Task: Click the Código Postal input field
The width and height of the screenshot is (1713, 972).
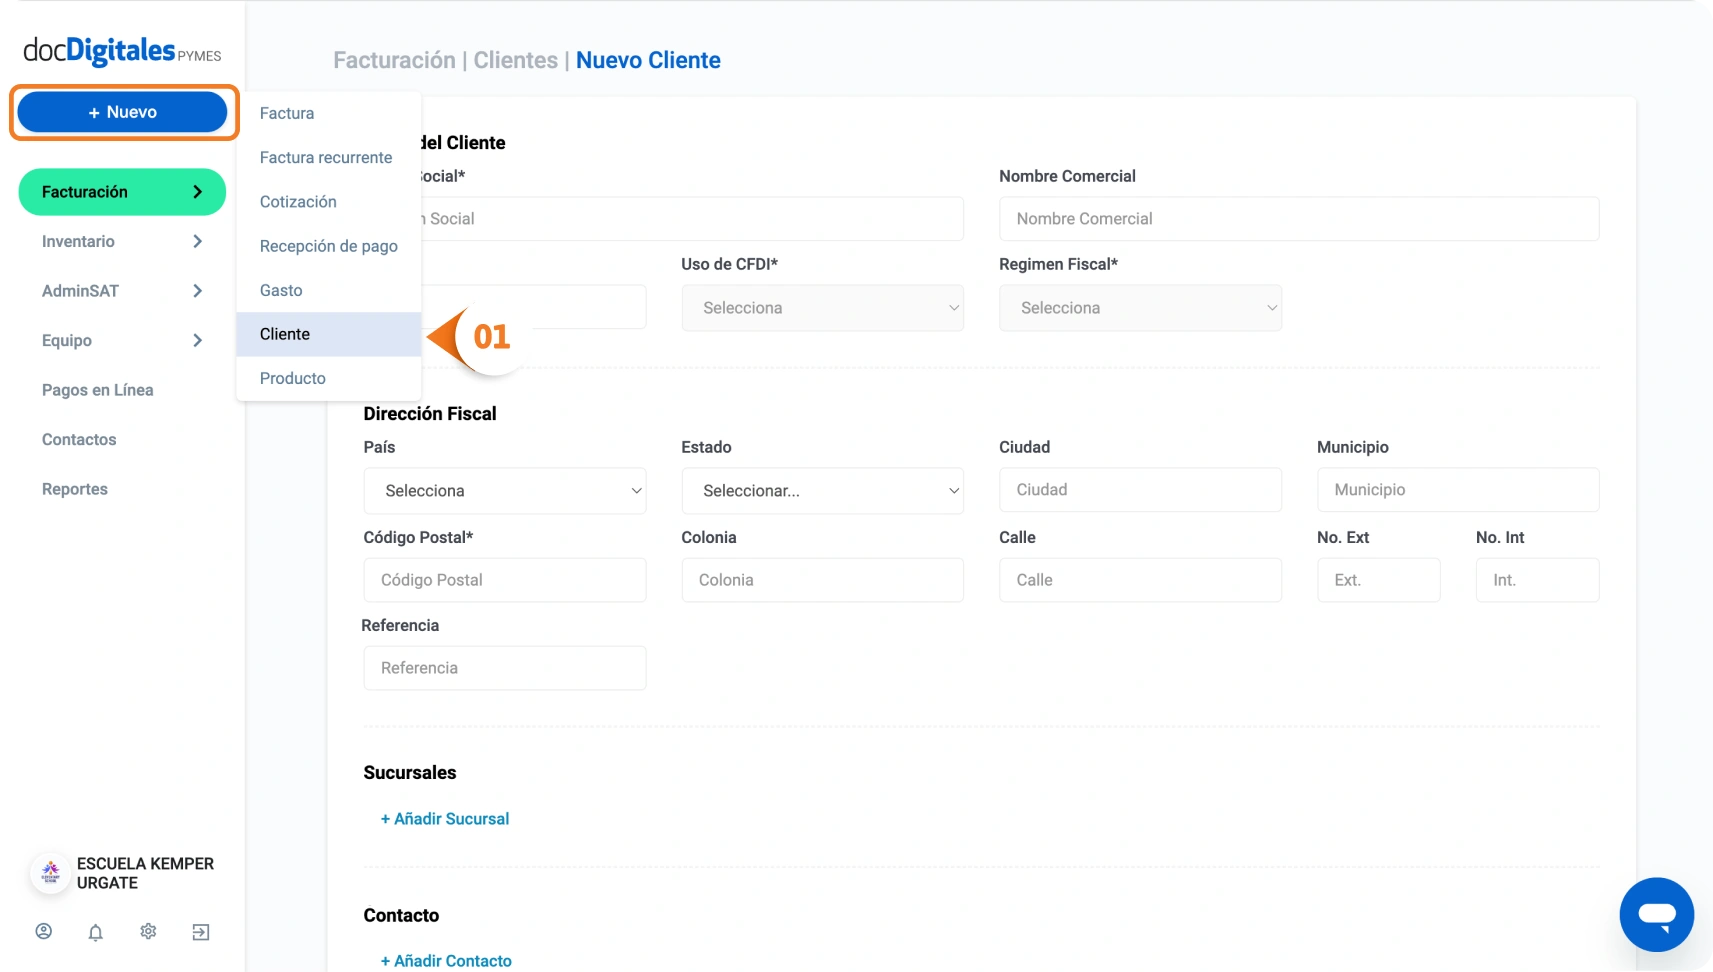Action: (x=505, y=580)
